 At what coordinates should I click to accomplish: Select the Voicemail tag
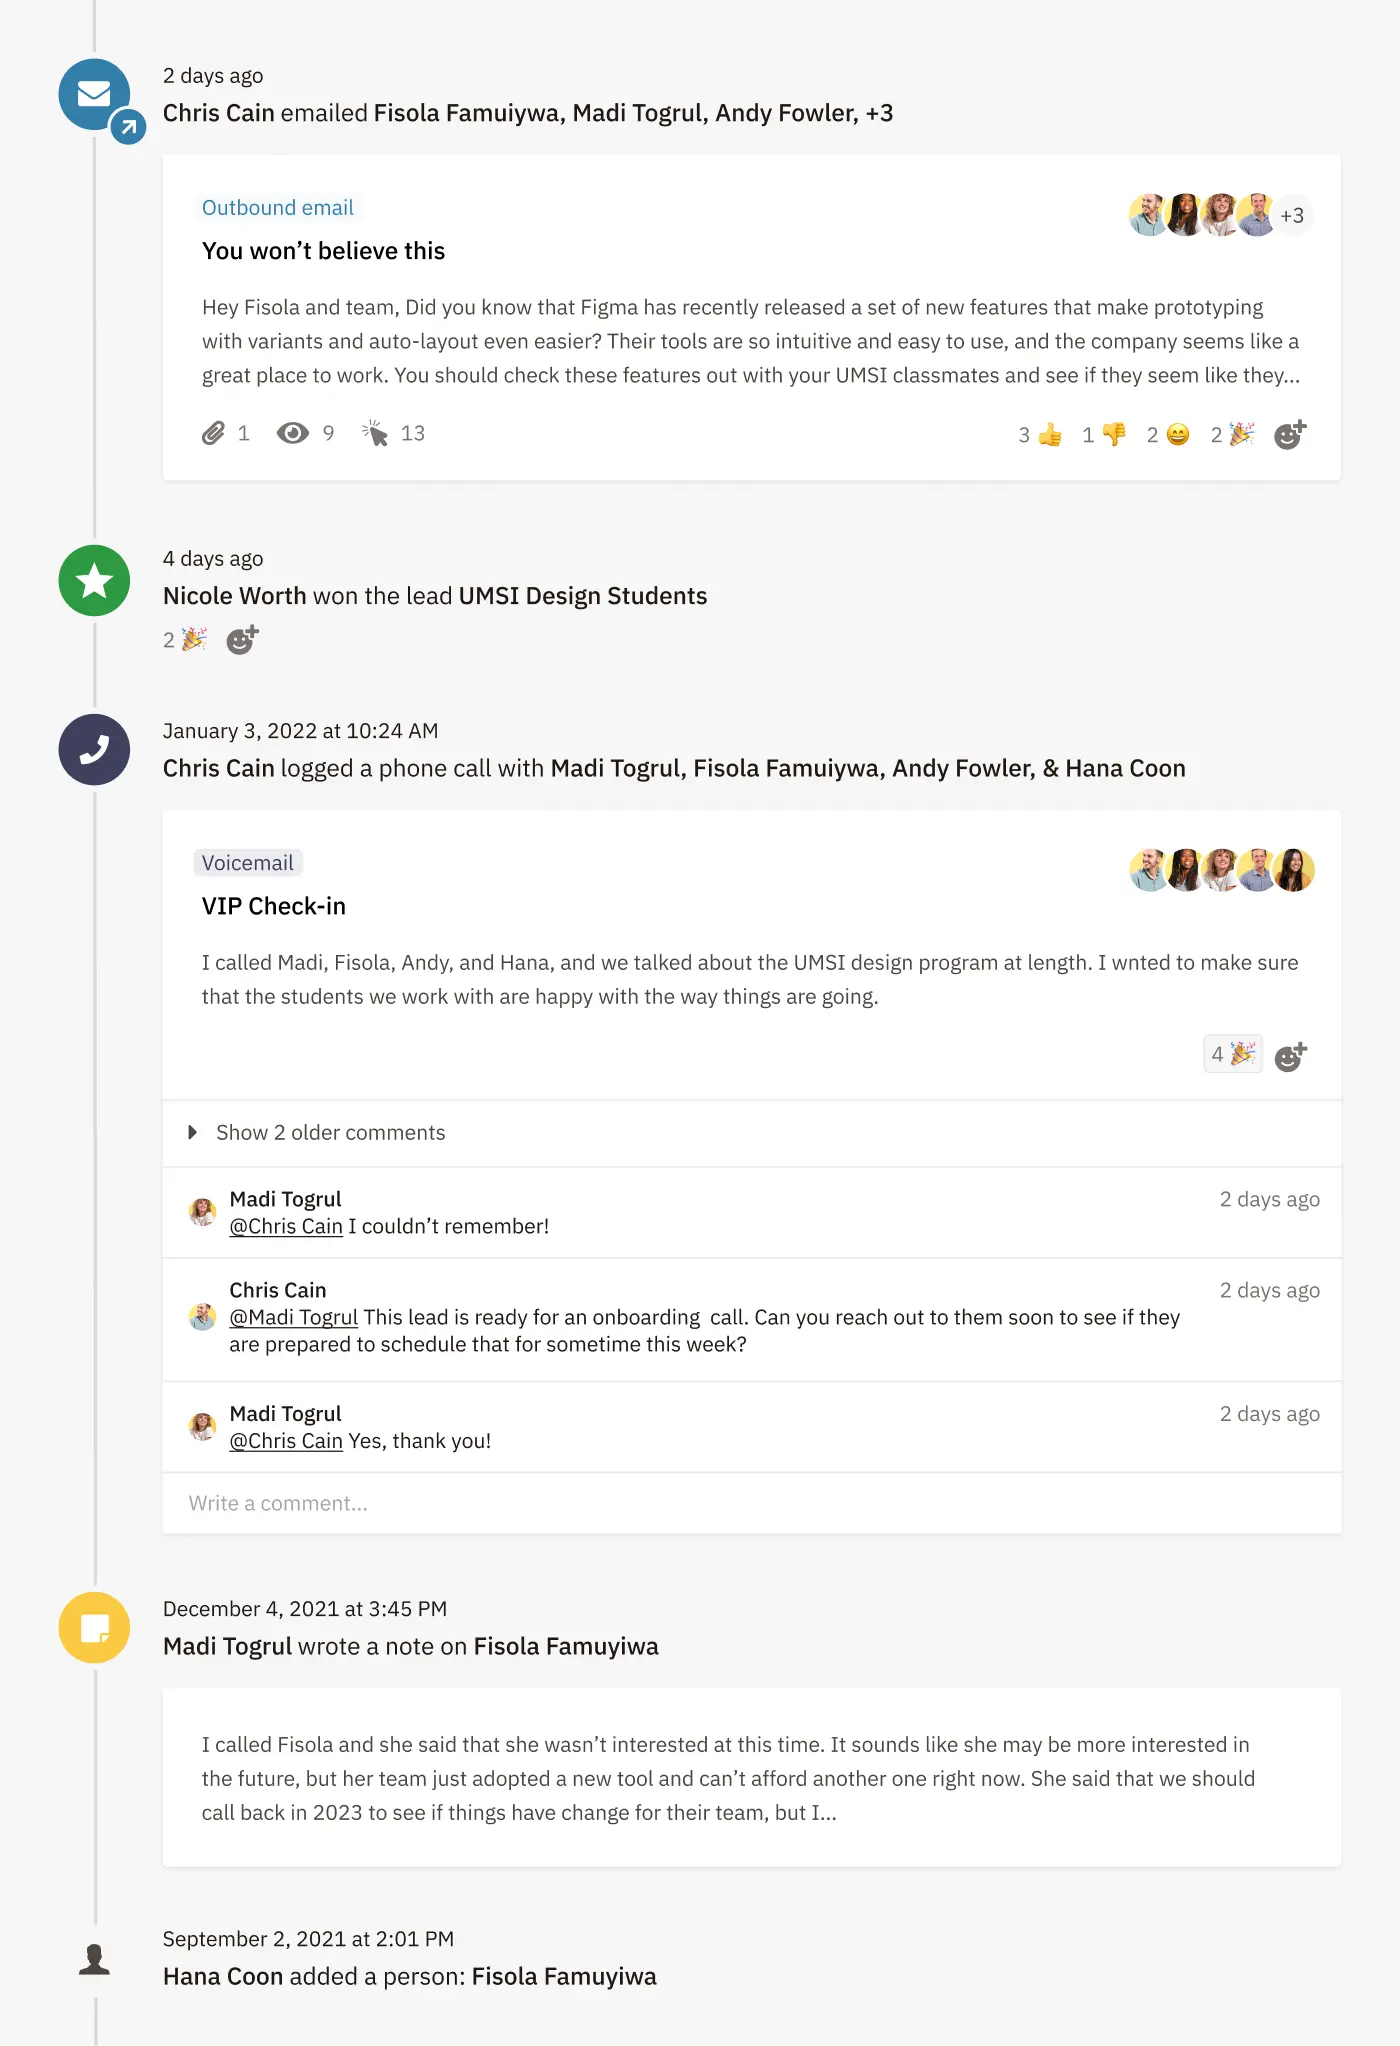point(248,862)
